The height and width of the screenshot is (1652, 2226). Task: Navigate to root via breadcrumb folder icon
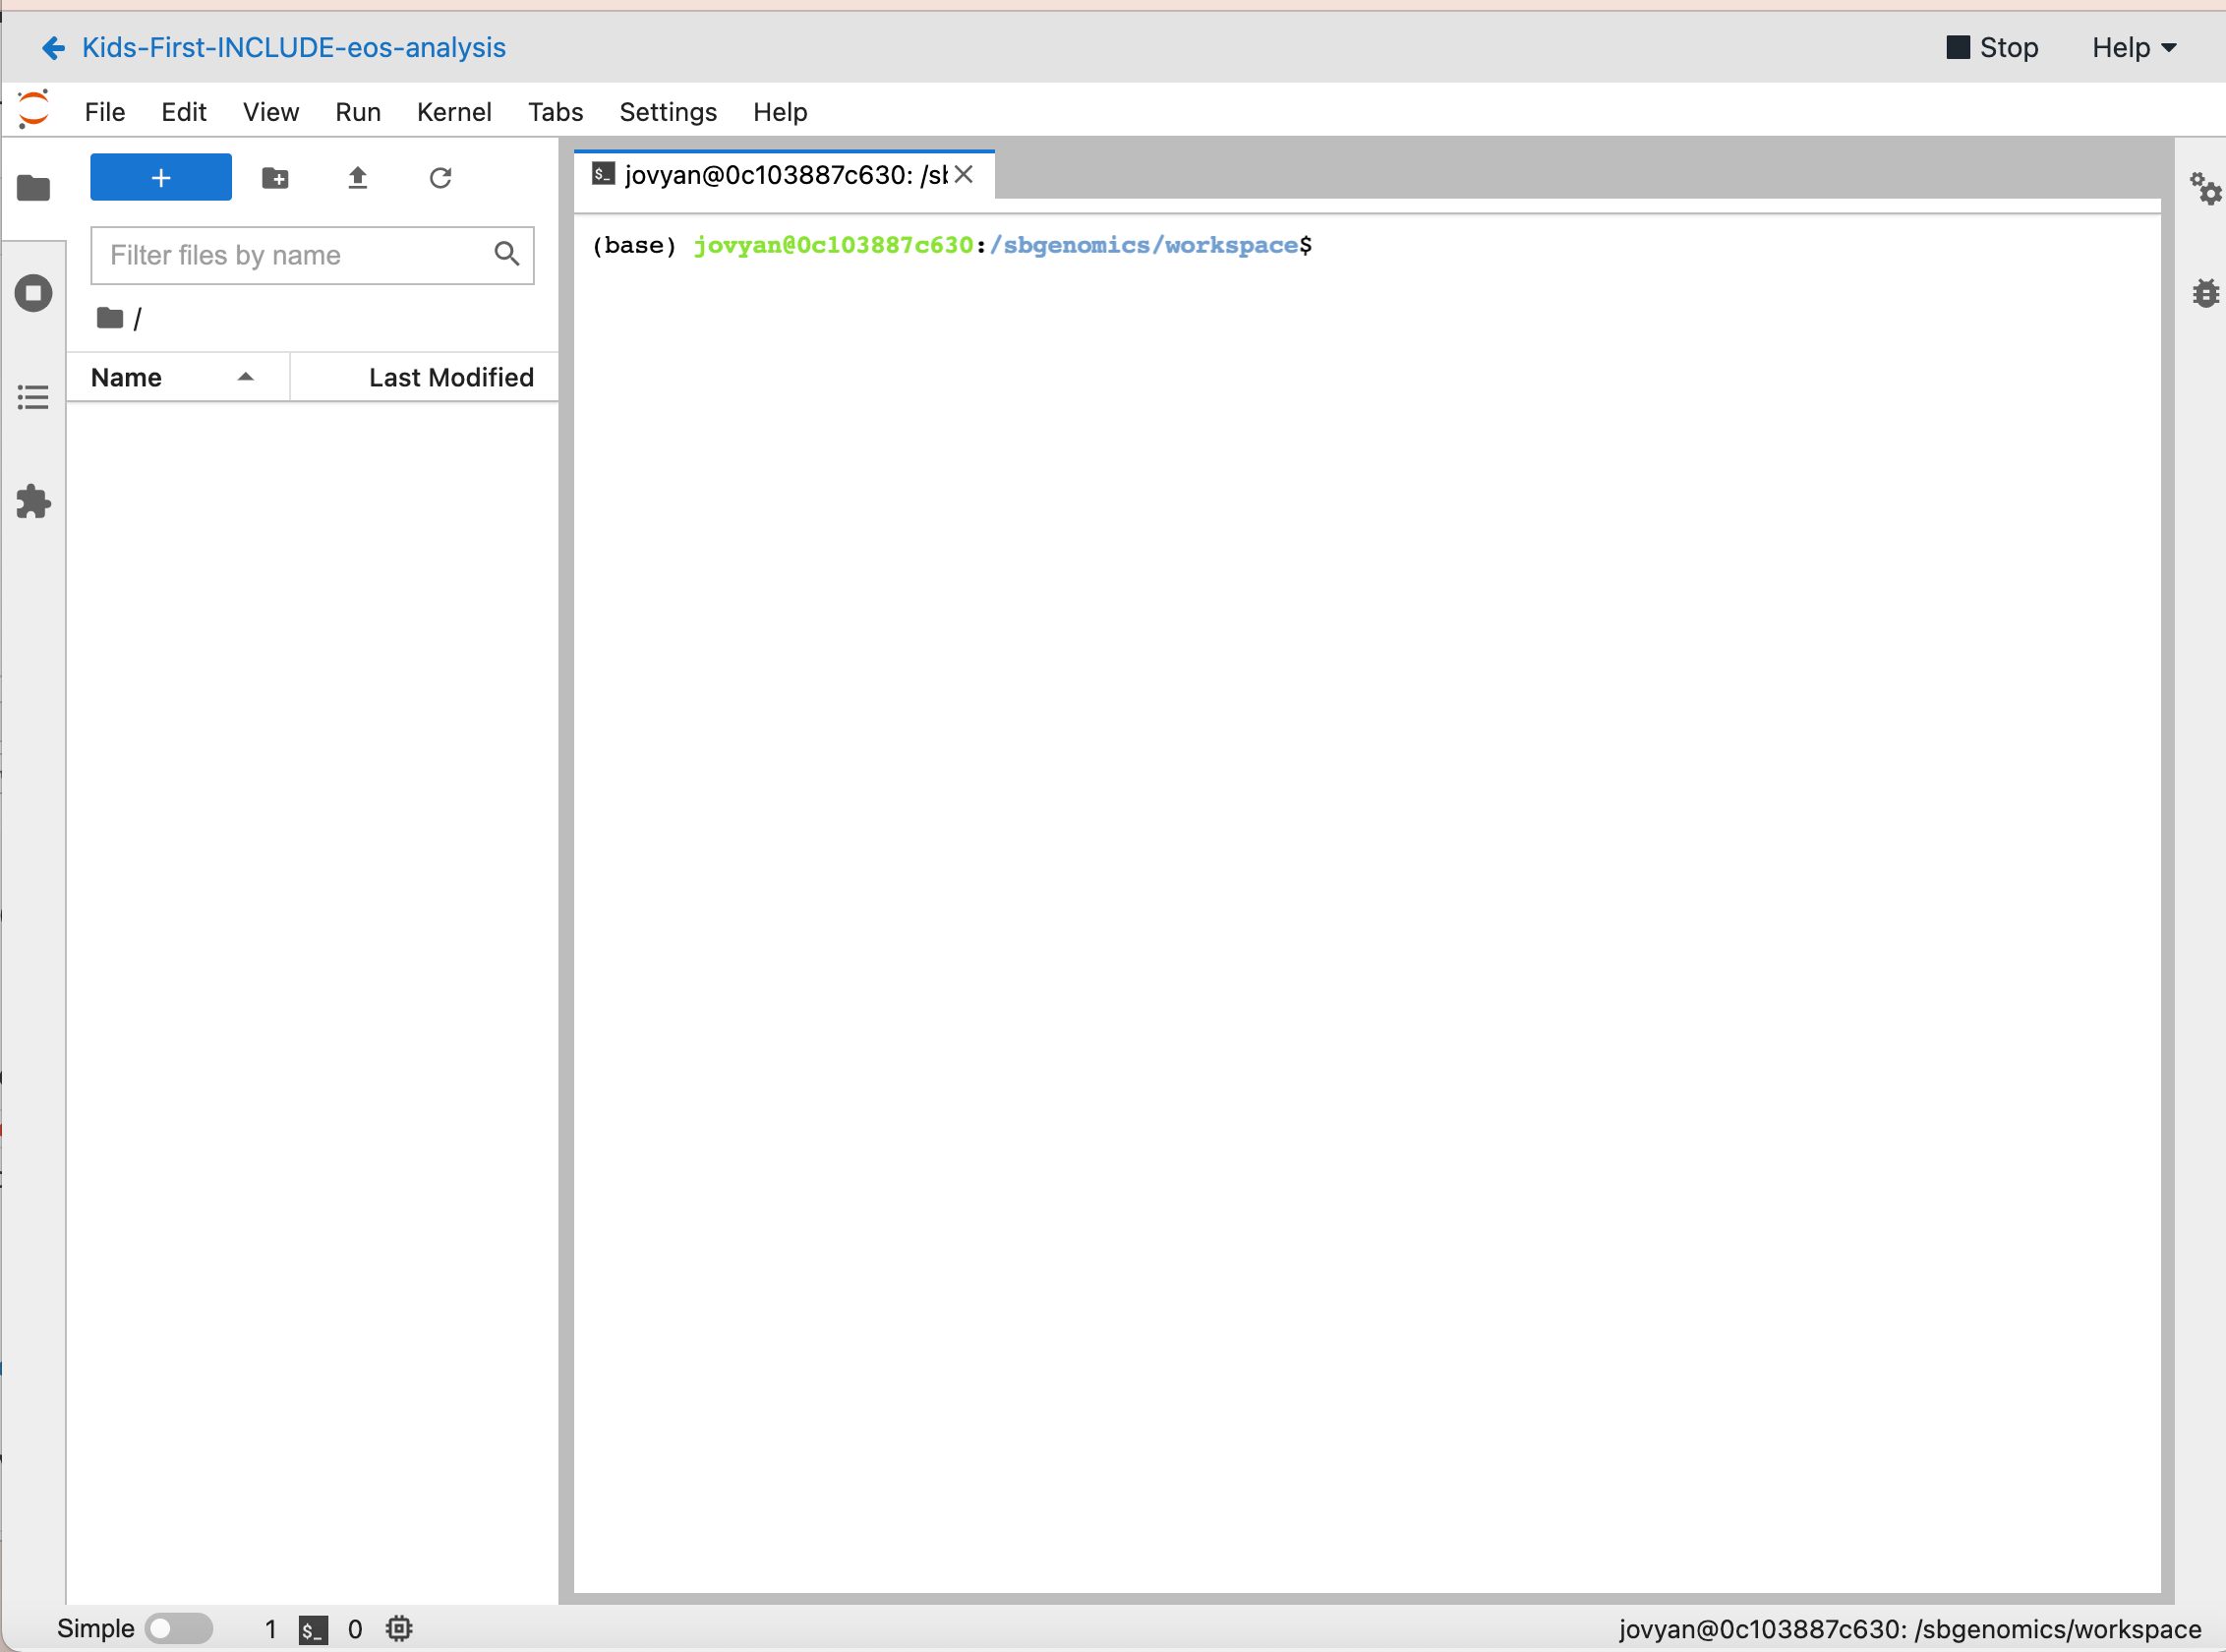(108, 317)
